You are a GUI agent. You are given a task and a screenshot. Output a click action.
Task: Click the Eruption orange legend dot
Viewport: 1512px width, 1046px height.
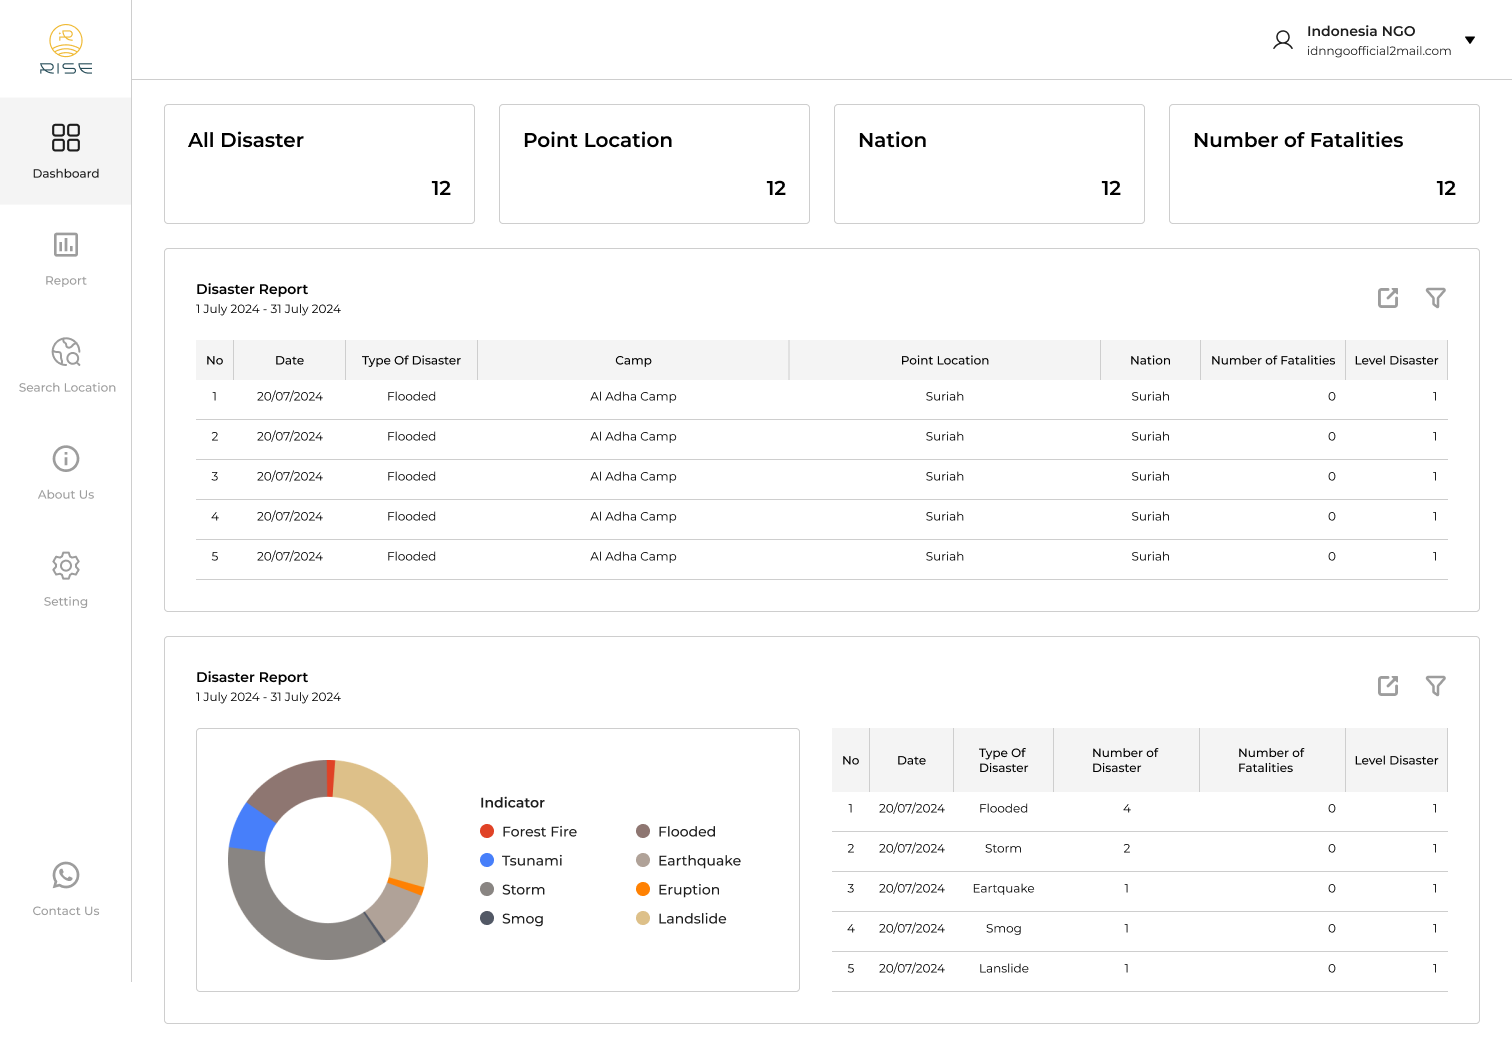[643, 889]
